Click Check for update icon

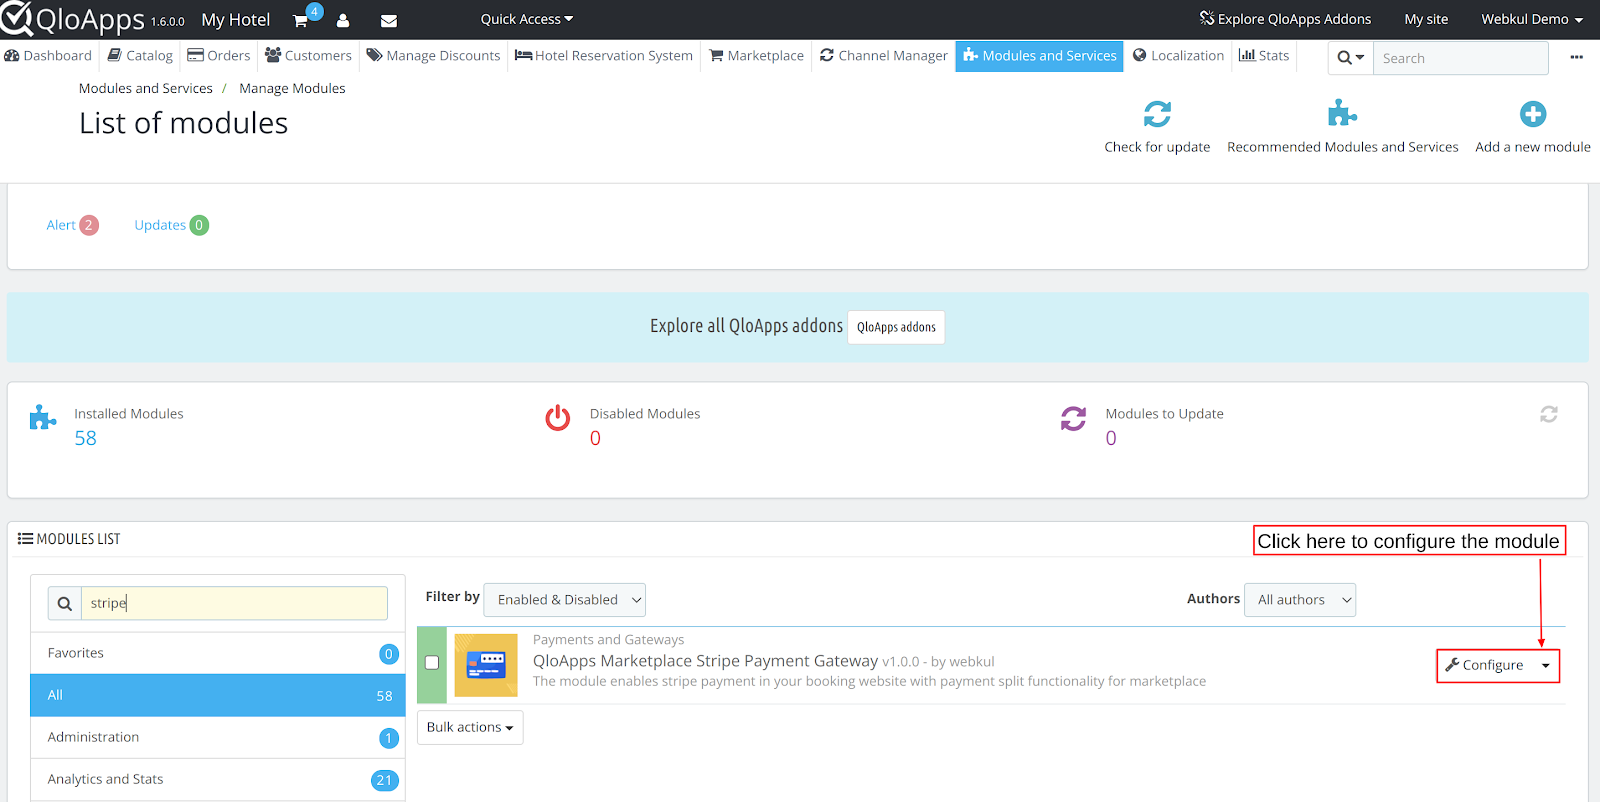1157,114
